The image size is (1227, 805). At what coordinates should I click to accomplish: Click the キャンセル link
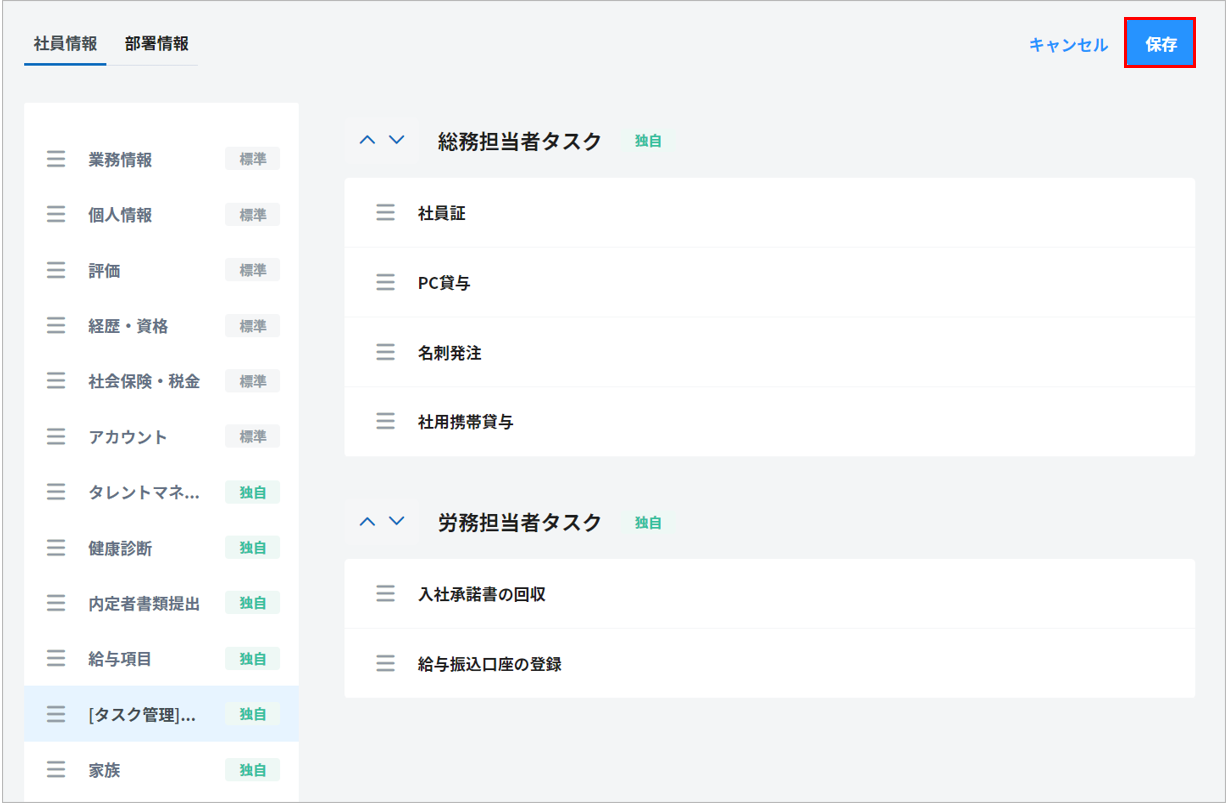1068,45
